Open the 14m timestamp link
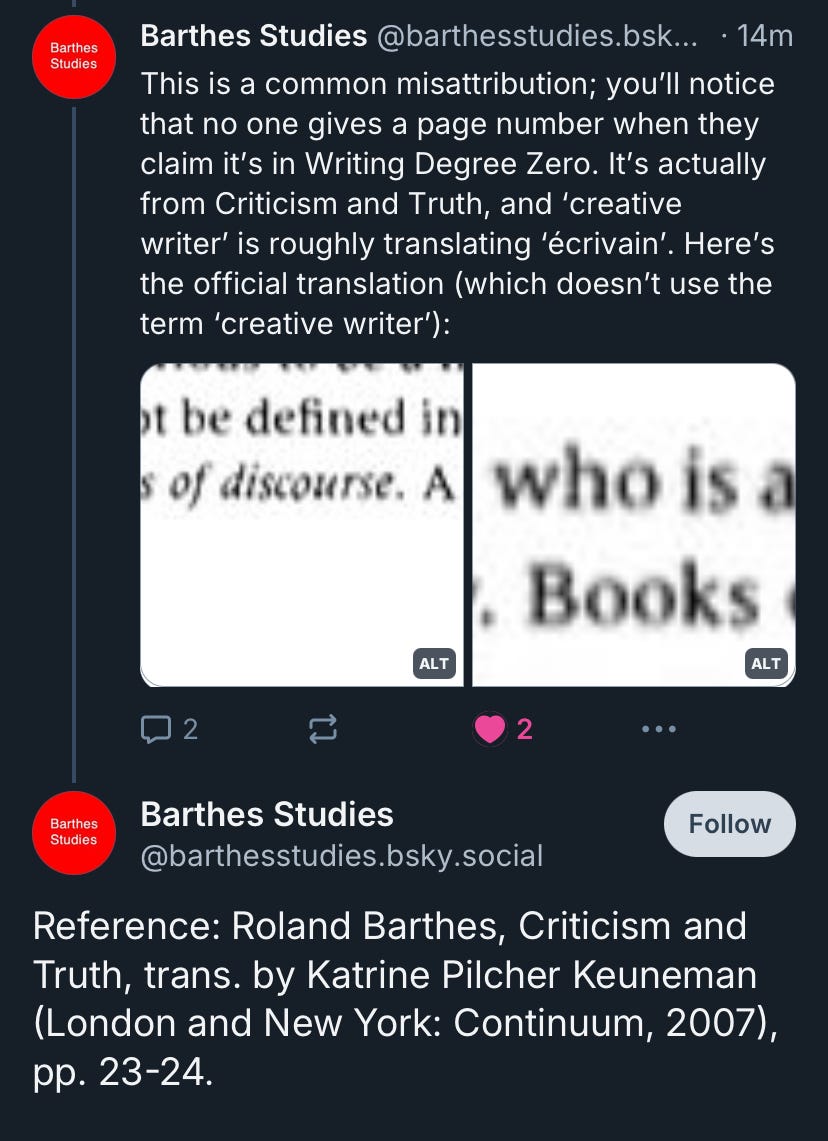The width and height of the screenshot is (828, 1141). click(765, 36)
